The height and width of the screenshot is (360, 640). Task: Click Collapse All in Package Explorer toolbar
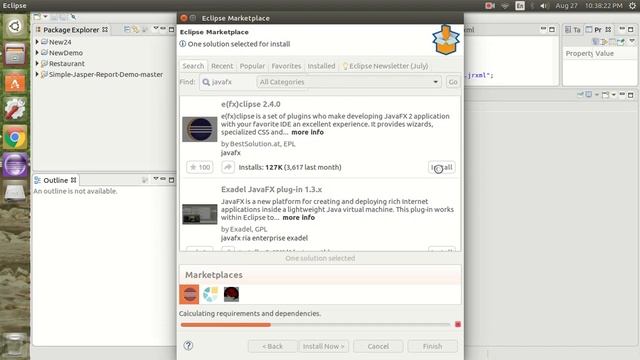click(127, 29)
